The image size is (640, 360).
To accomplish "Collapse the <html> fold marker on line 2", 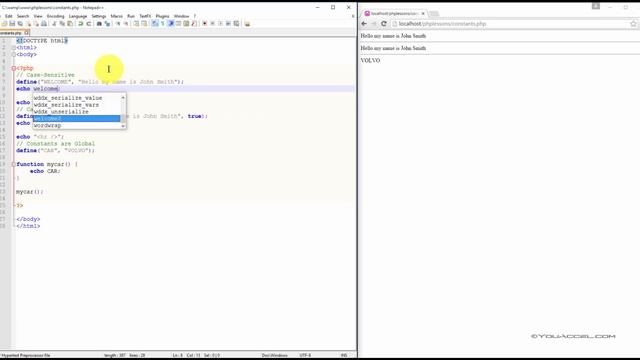I will [13, 48].
